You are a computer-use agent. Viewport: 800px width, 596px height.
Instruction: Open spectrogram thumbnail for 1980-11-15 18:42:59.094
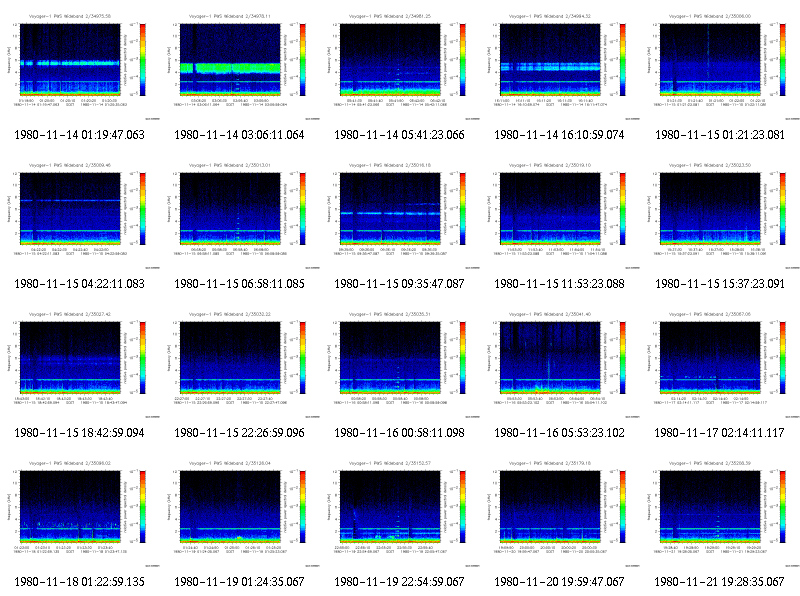(80, 364)
